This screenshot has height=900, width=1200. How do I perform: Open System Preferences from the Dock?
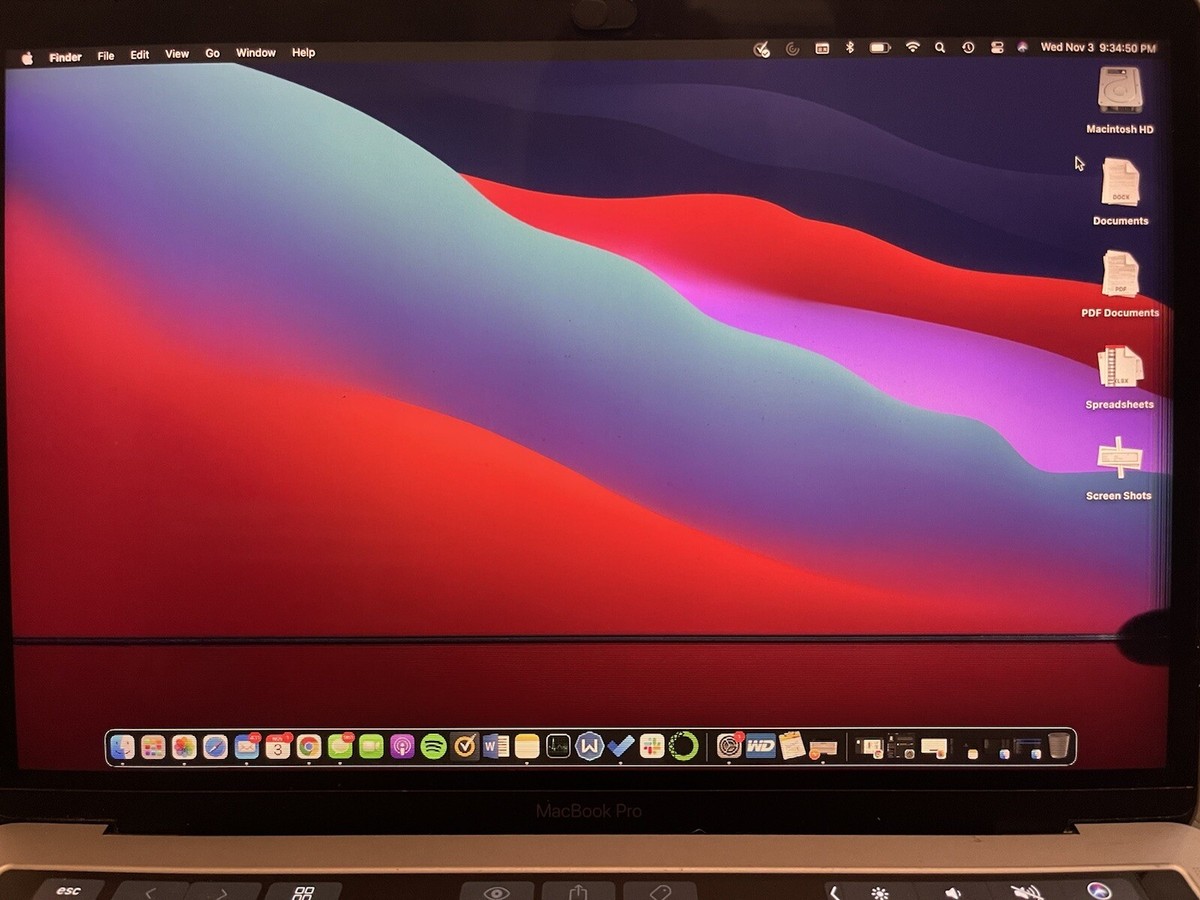728,747
